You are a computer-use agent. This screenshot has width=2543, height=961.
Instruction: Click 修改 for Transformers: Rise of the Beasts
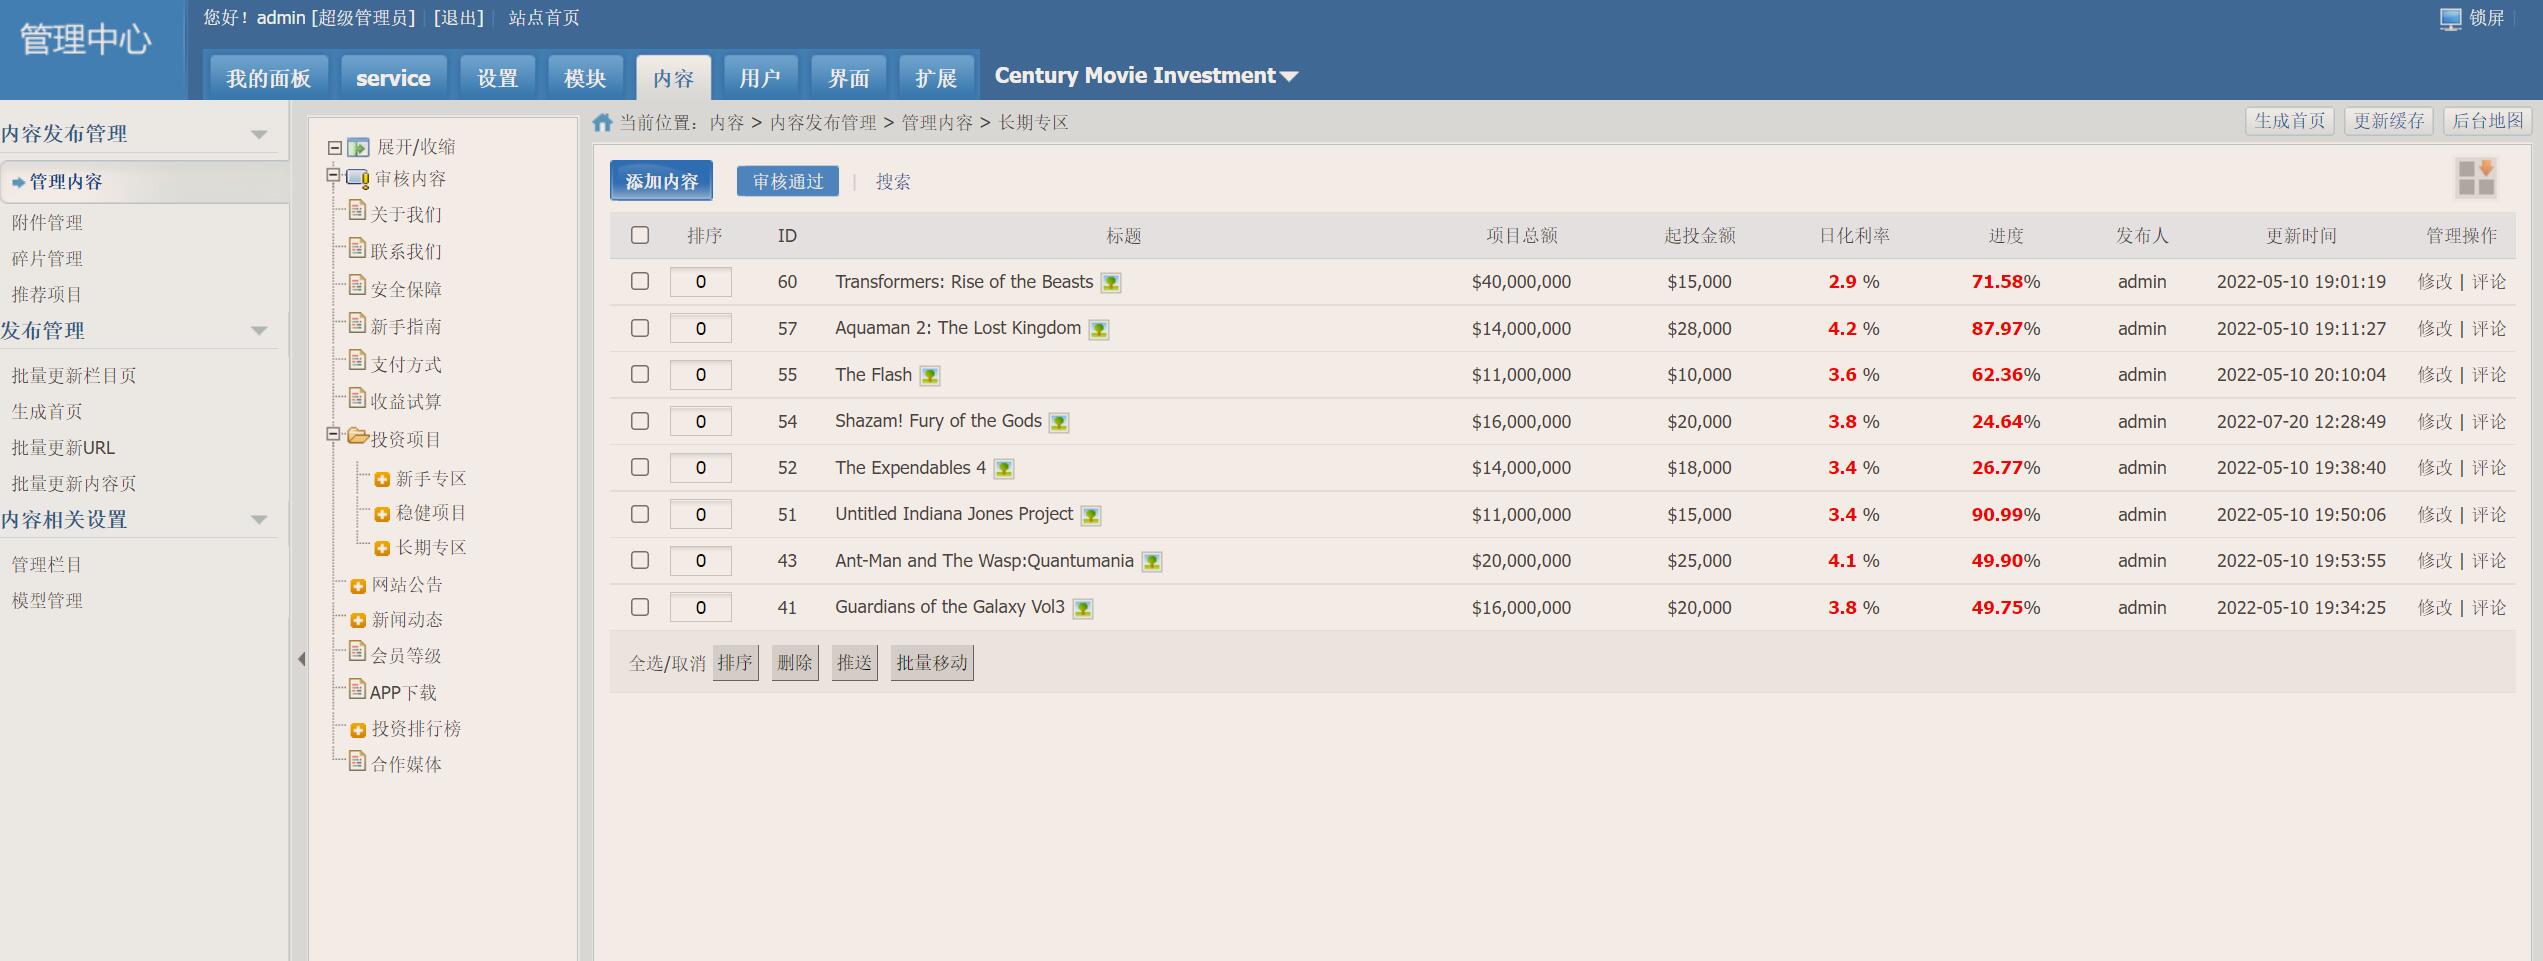pos(2435,282)
